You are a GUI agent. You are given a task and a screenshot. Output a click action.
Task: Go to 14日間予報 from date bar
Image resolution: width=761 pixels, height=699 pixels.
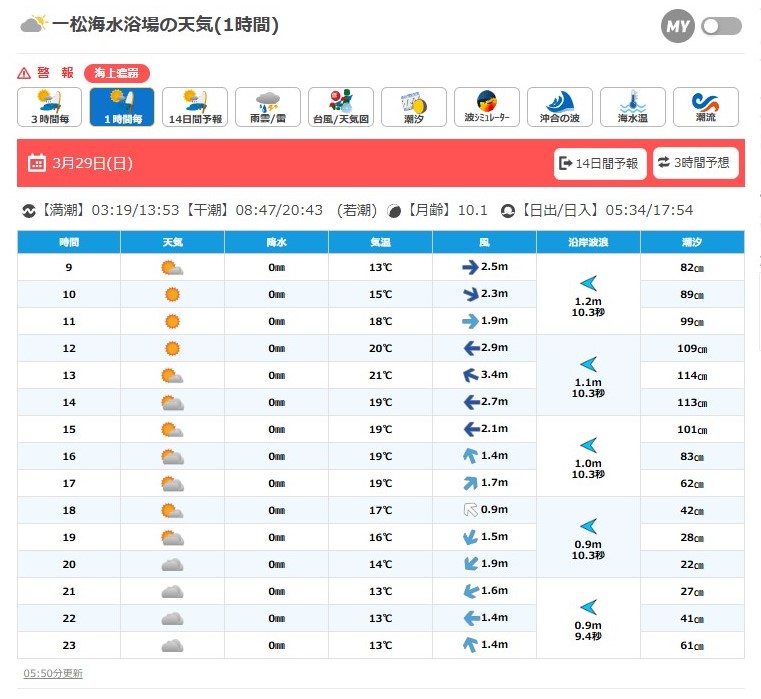tap(599, 163)
